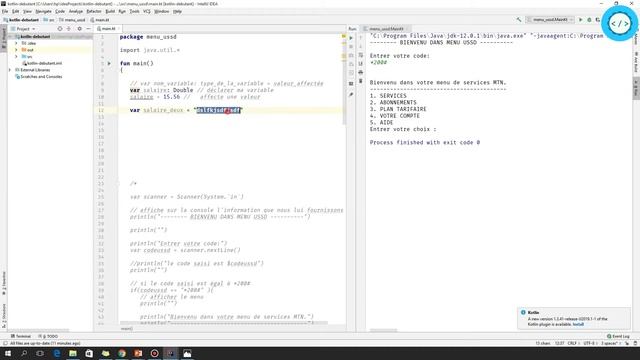Click the down arrow in Run console

(x=360, y=47)
